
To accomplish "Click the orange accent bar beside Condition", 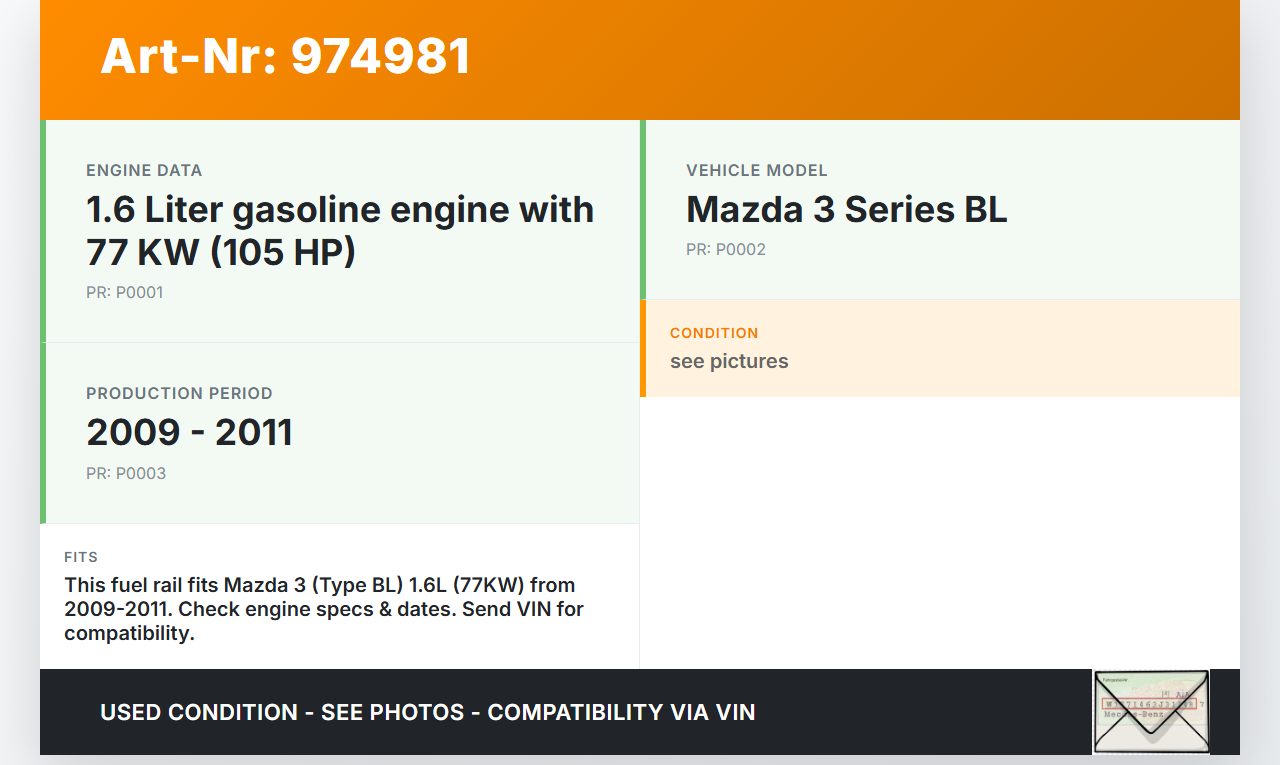I will pyautogui.click(x=643, y=348).
